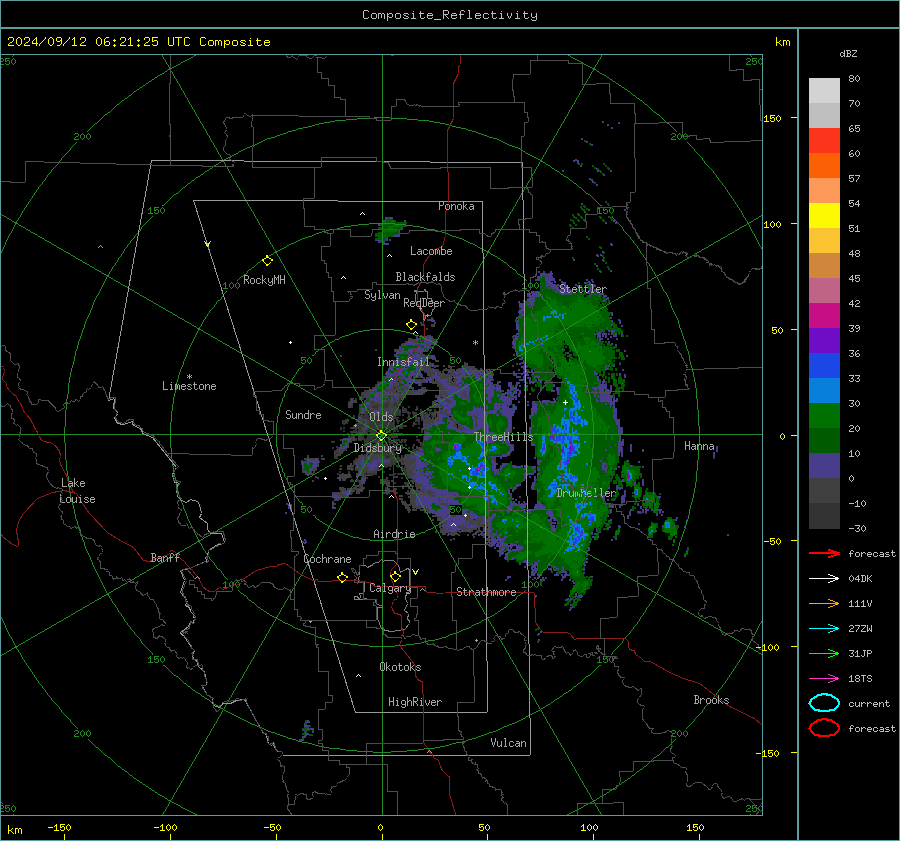Viewport: 900px width, 841px height.
Task: Select the red swatch below 65 dBZ
Action: 824,141
